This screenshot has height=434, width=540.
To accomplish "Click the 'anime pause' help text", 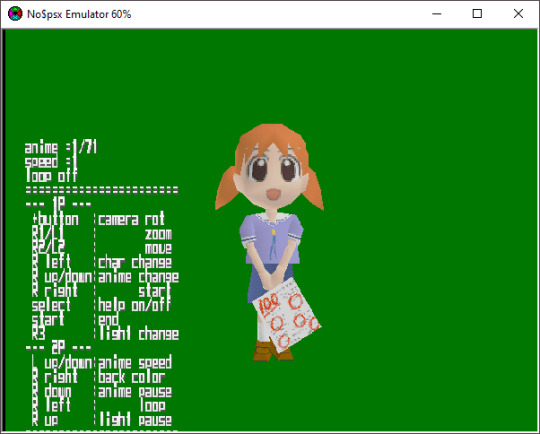I will (x=135, y=392).
